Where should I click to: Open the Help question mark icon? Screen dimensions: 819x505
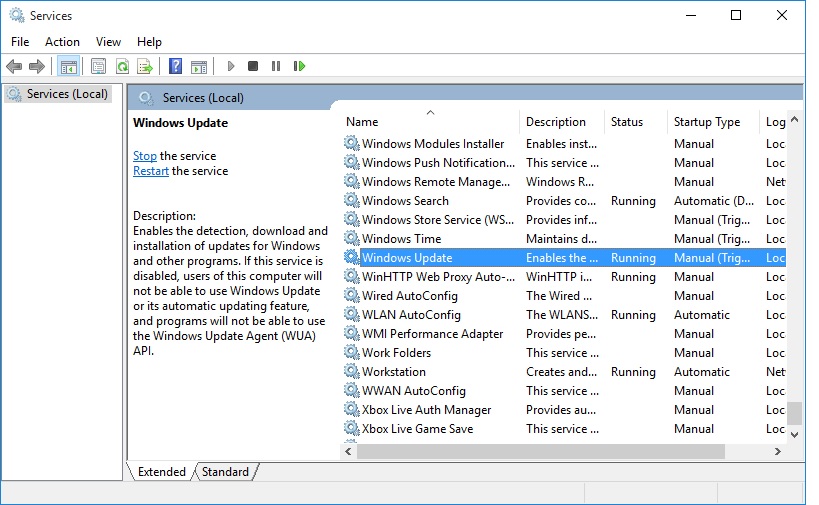point(176,66)
